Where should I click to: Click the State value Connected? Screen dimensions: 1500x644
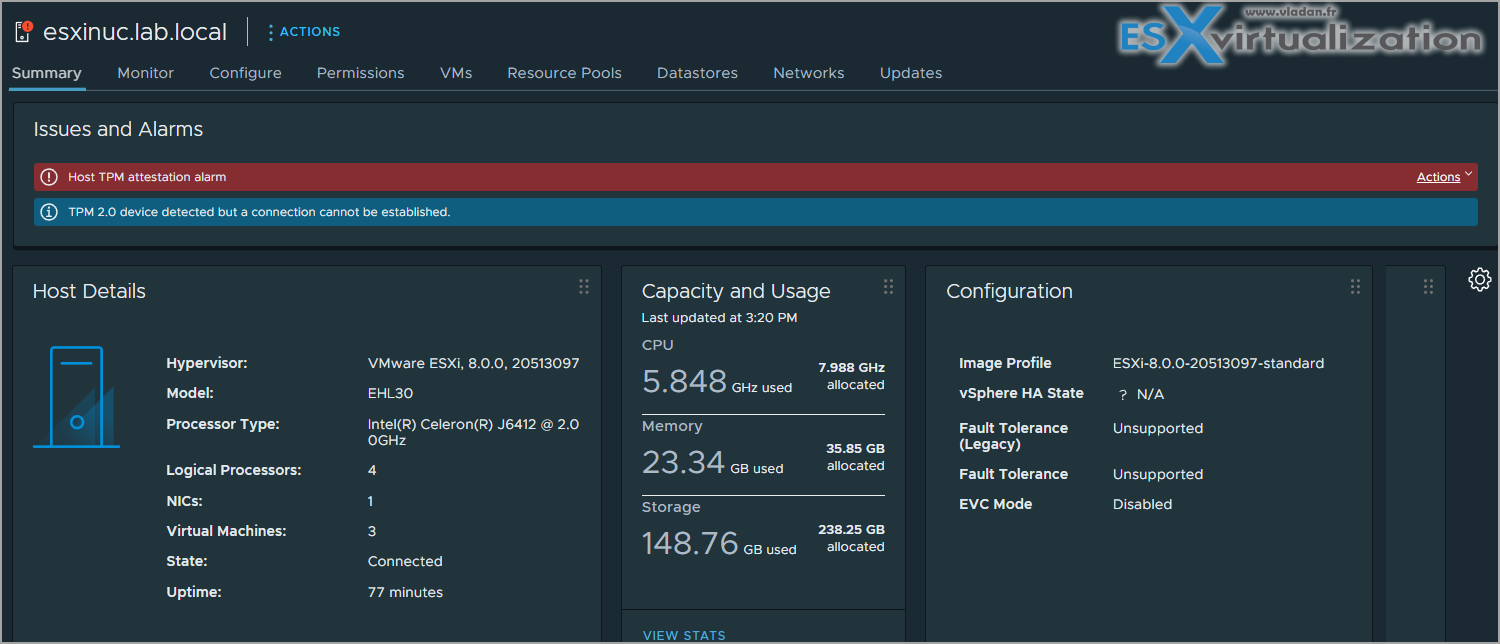(x=405, y=561)
